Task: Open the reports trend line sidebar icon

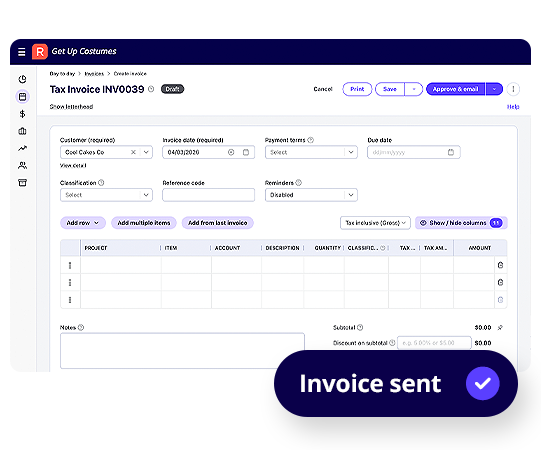Action: (x=22, y=148)
